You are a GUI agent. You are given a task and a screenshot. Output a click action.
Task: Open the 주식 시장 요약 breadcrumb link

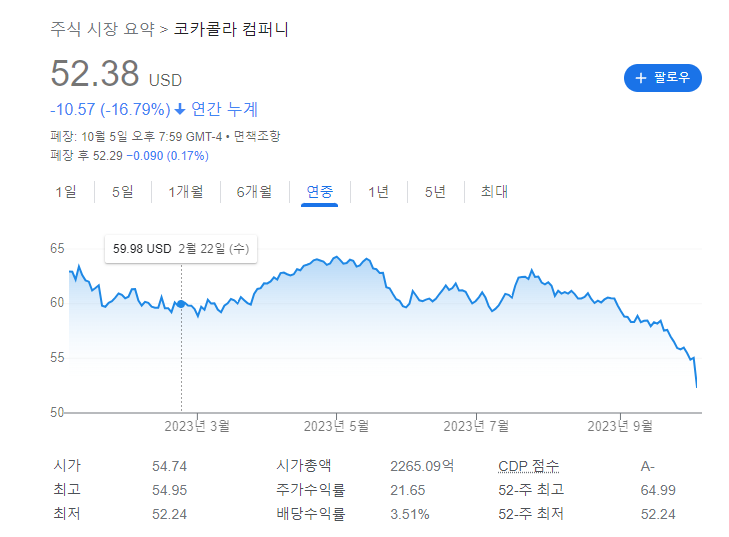tap(102, 29)
